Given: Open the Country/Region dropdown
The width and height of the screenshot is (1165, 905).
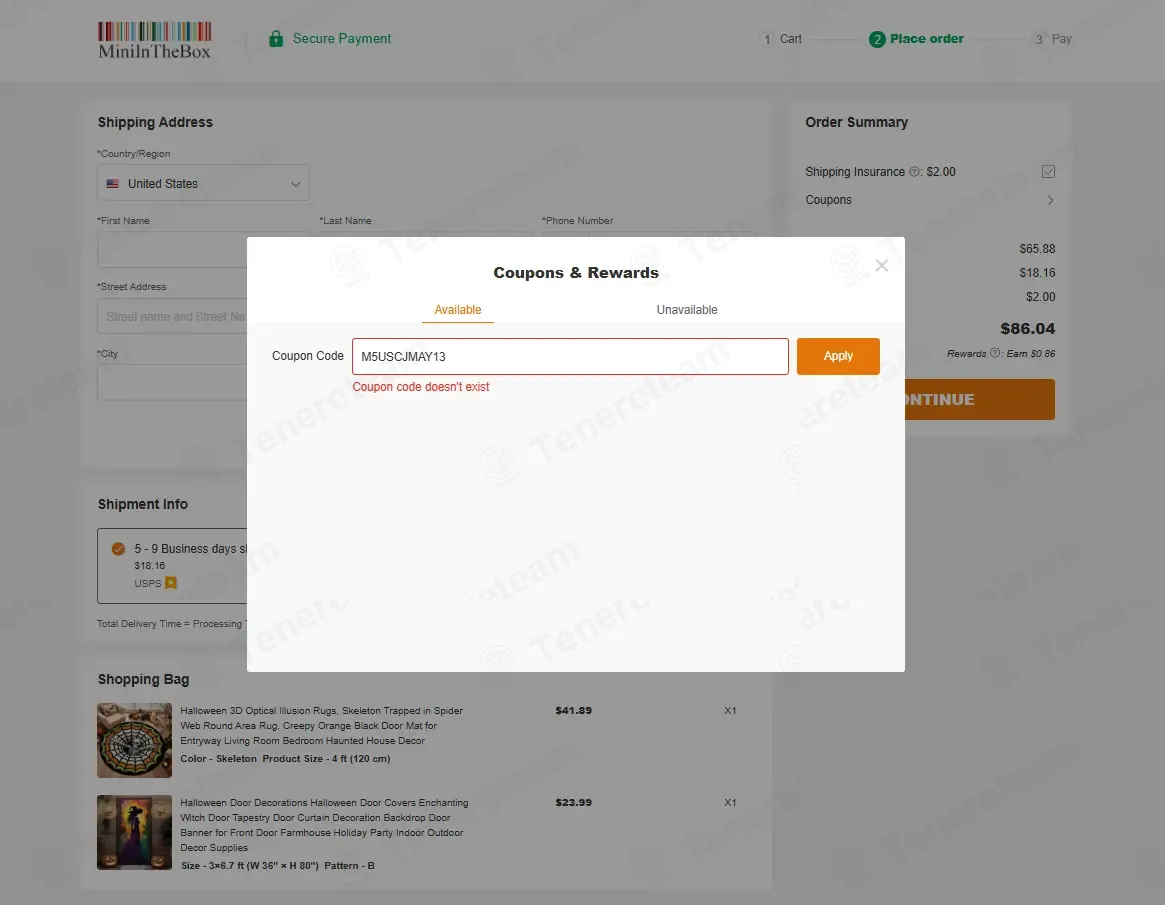Looking at the screenshot, I should pyautogui.click(x=203, y=183).
